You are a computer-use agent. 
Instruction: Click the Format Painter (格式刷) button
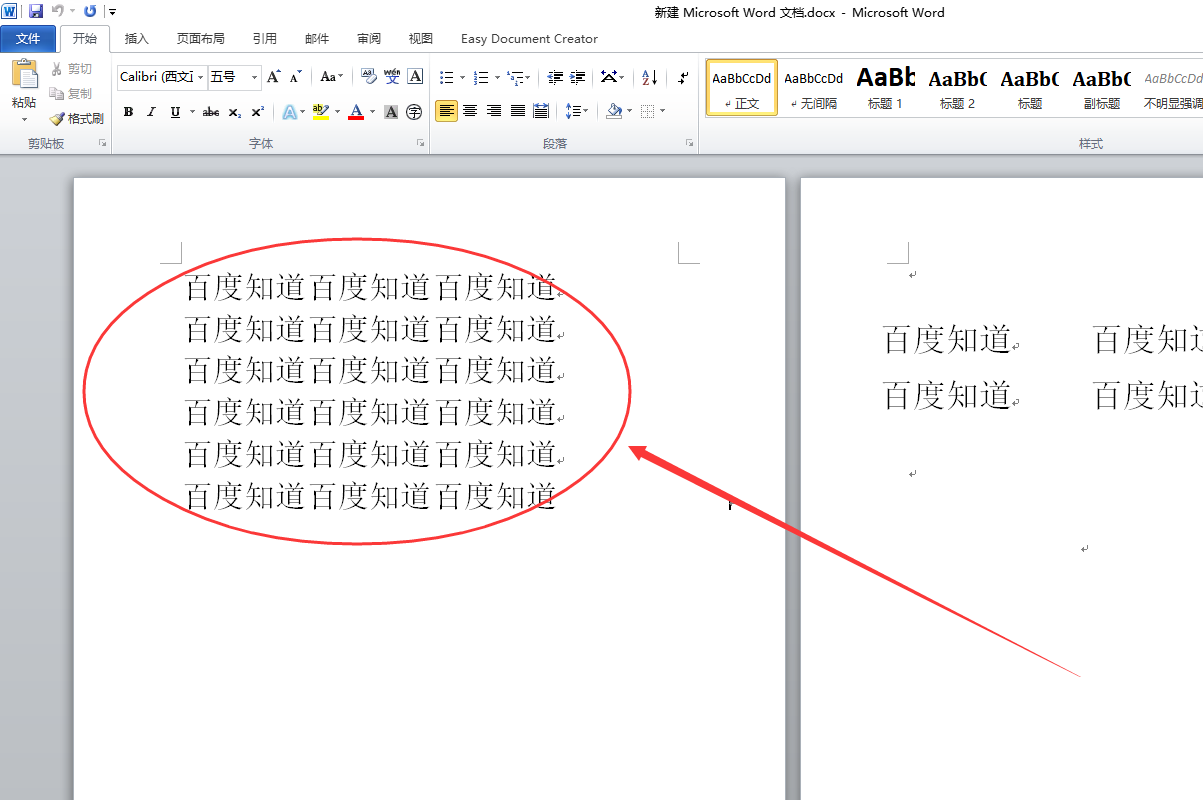pos(77,118)
